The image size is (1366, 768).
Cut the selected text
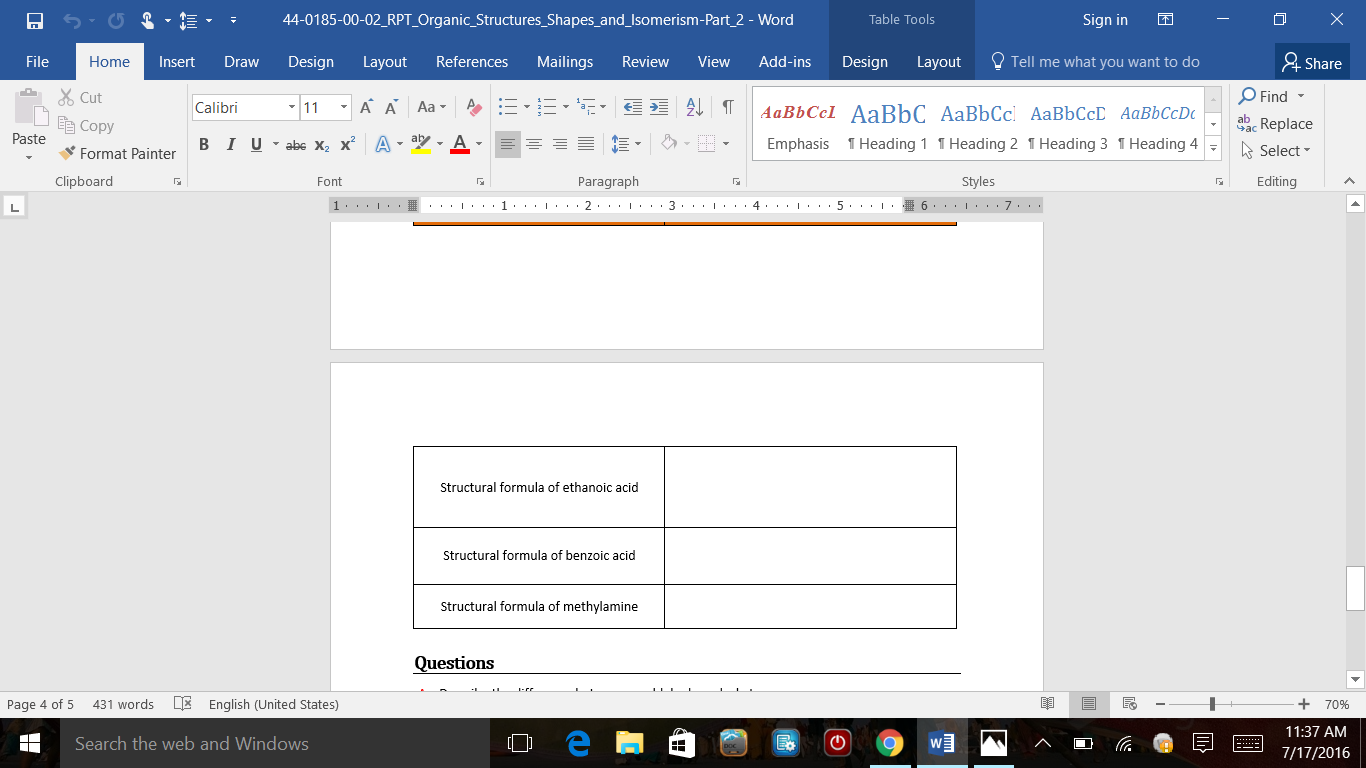[80, 97]
